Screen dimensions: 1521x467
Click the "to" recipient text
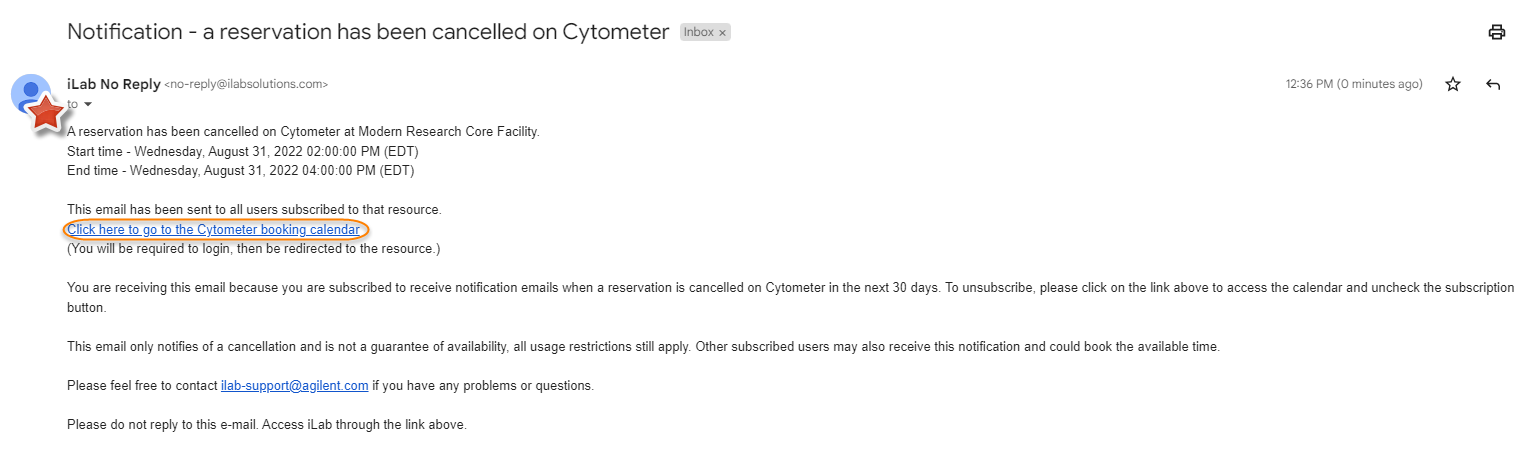point(72,105)
